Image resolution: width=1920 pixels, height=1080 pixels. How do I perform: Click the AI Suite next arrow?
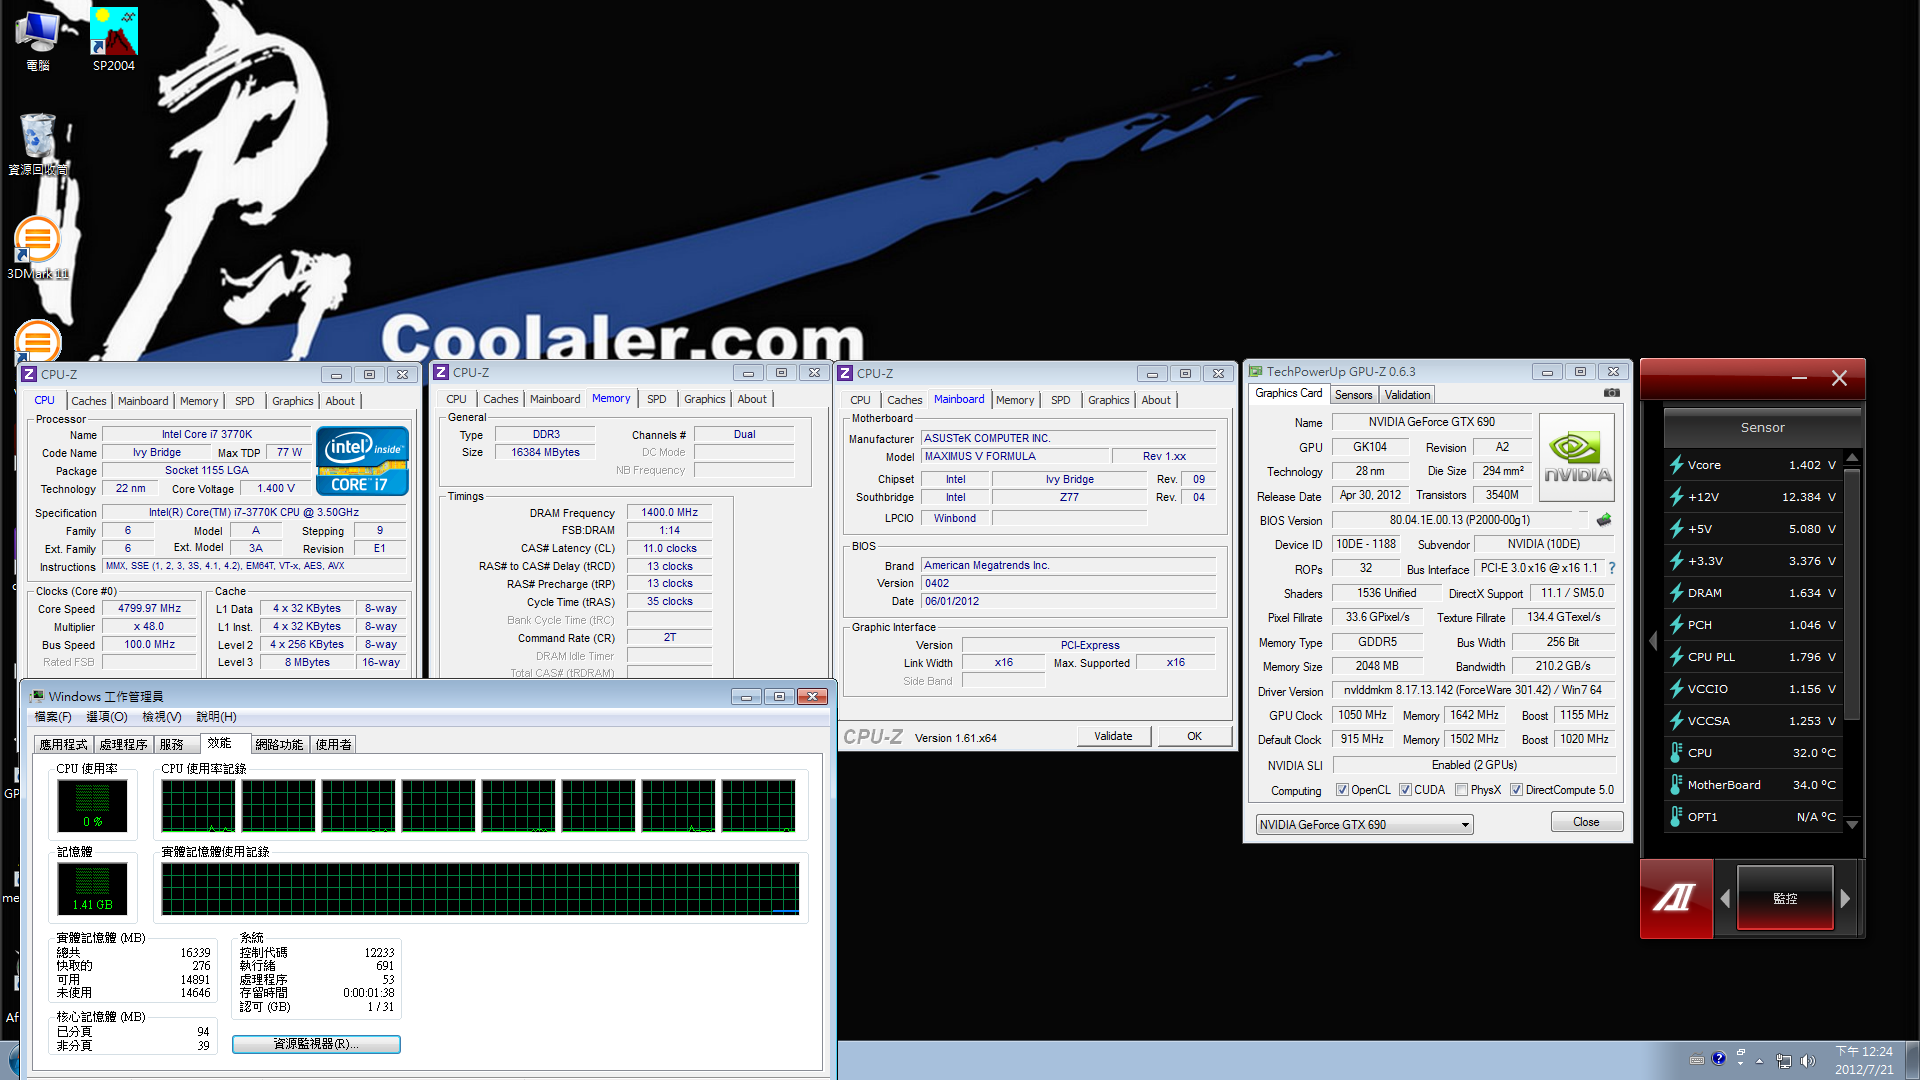coord(1845,899)
